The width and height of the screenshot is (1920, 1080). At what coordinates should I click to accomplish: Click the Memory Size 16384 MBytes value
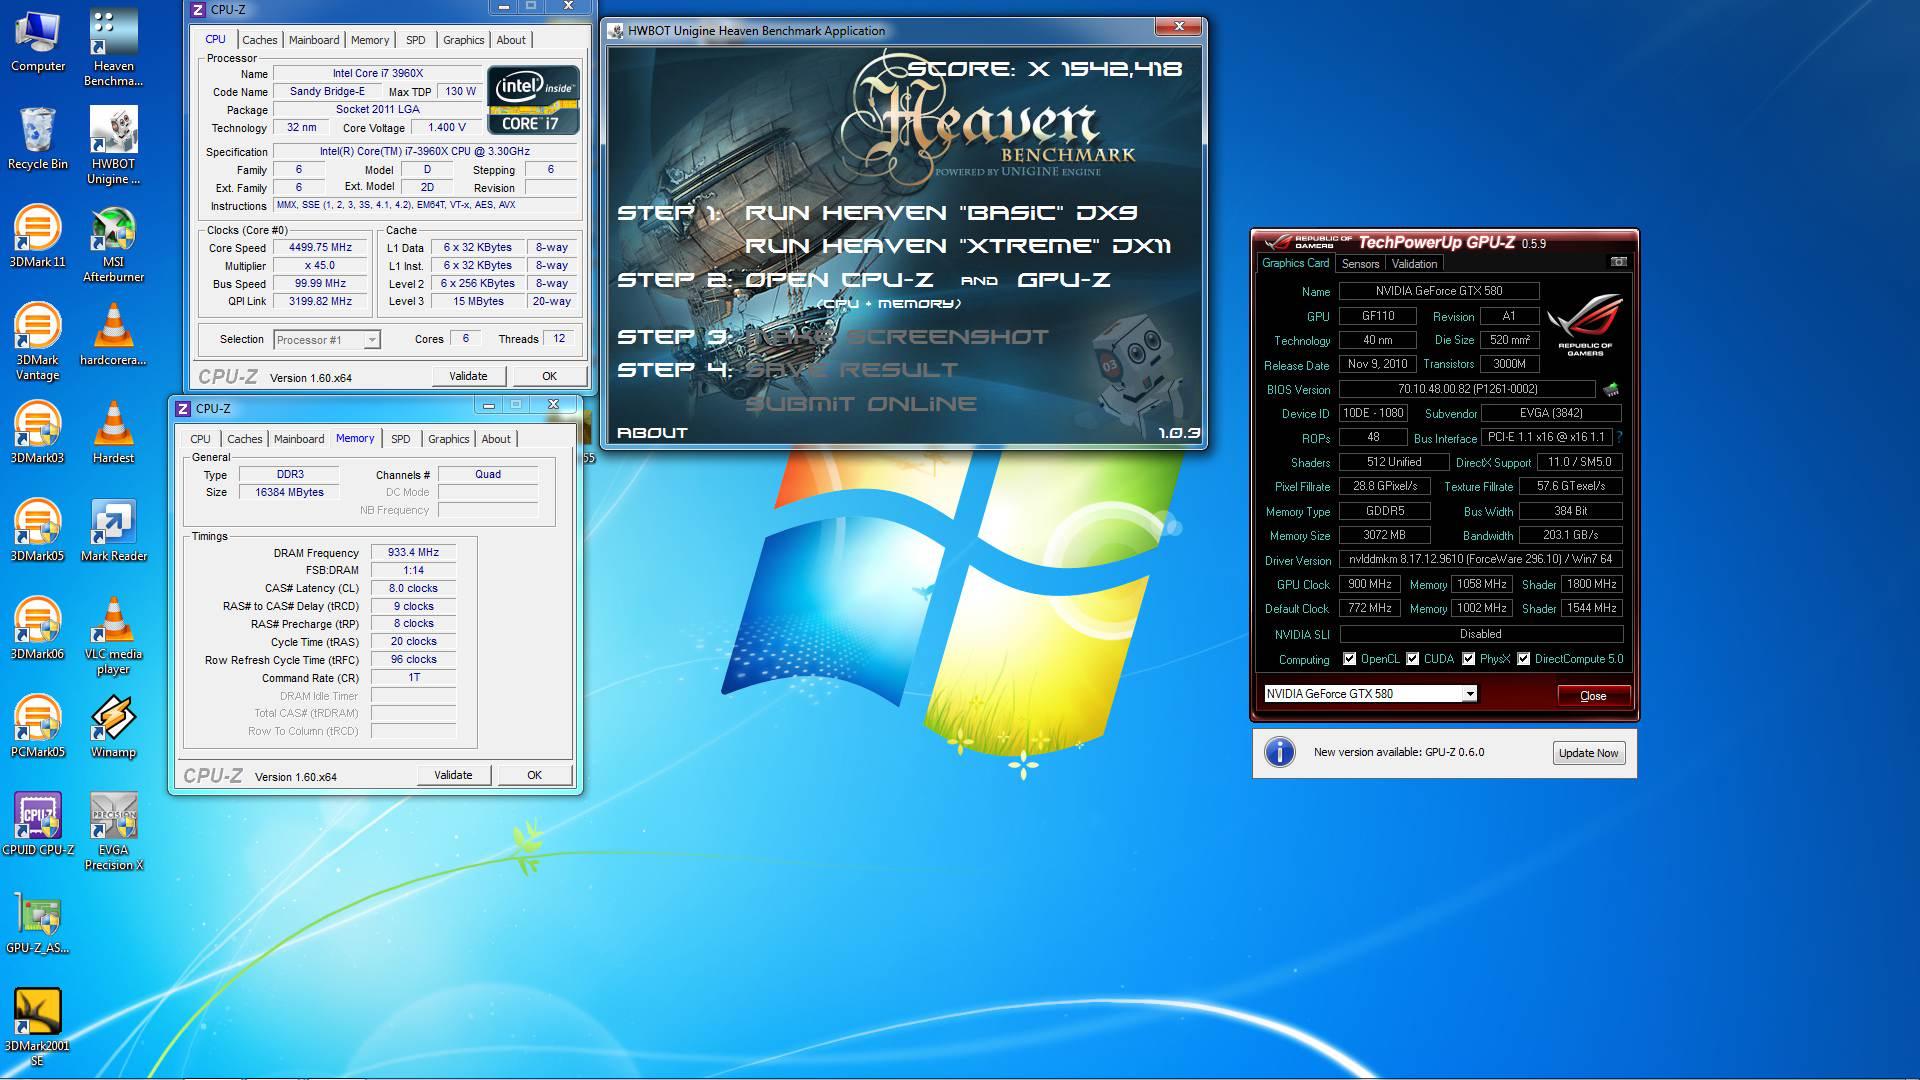[x=289, y=492]
